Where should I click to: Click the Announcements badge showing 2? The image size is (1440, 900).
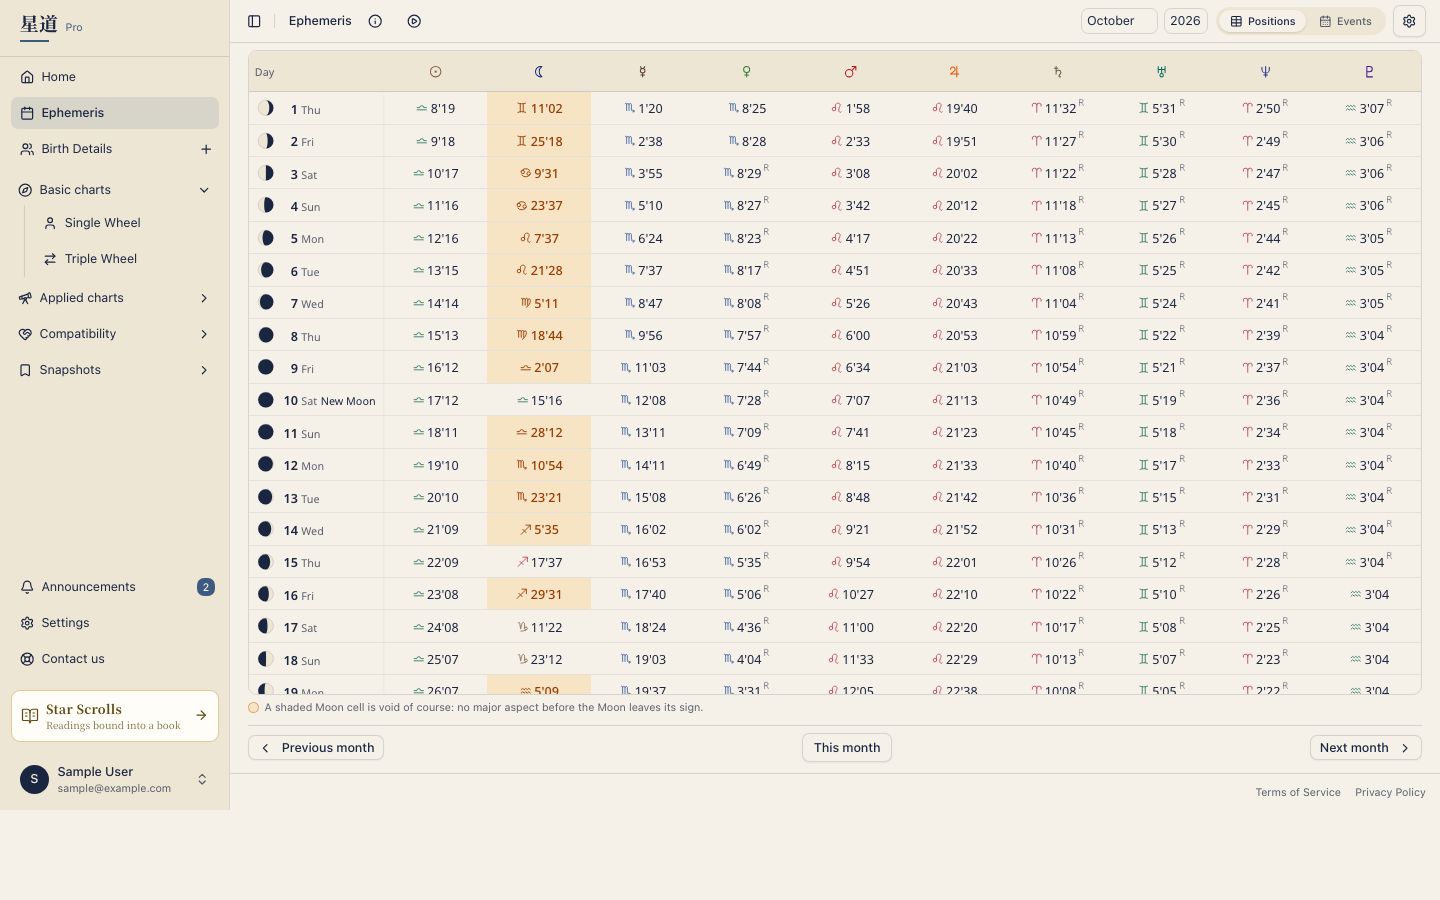pos(206,587)
